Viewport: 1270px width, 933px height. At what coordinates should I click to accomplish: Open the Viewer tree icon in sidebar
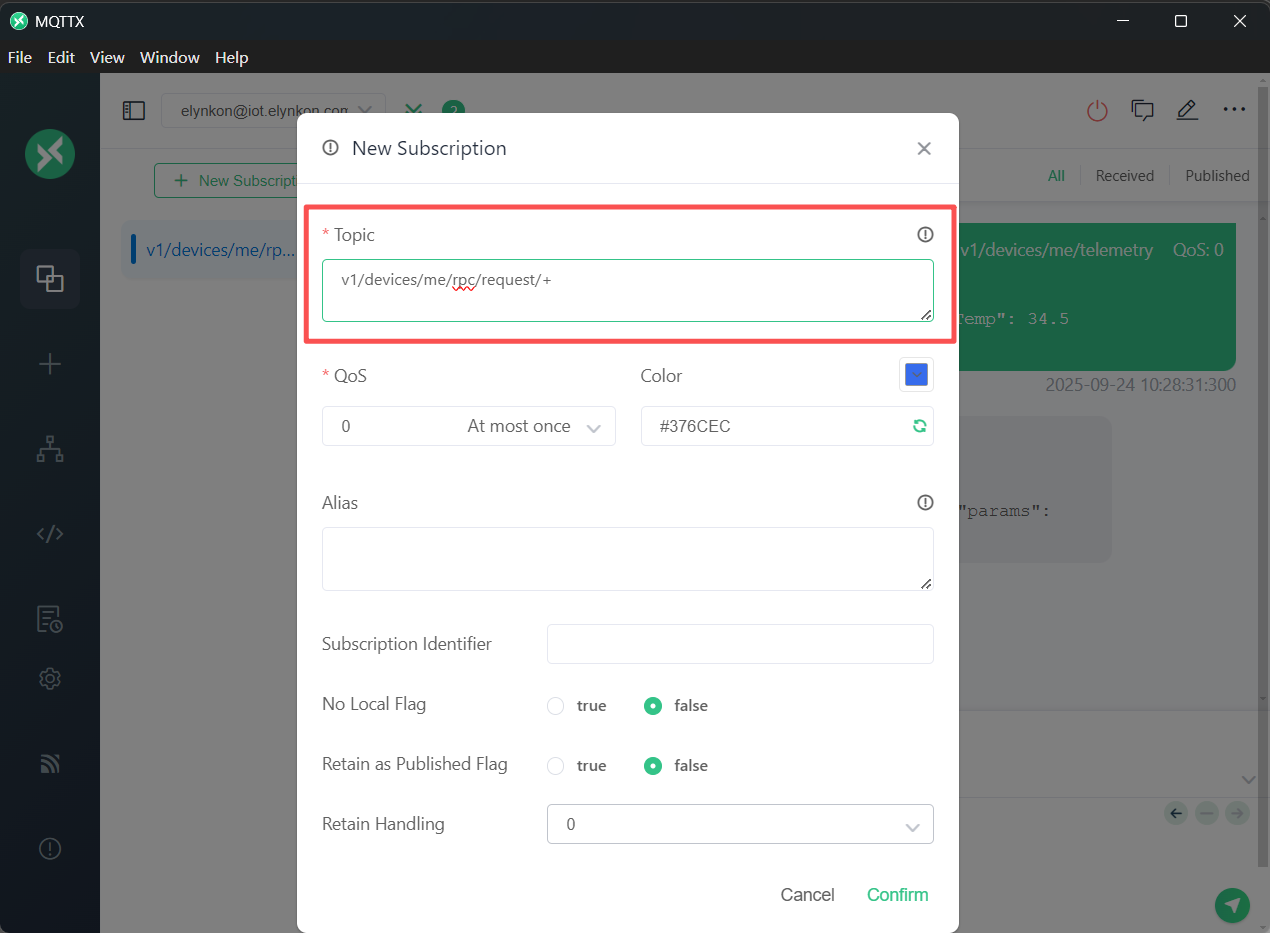[50, 450]
